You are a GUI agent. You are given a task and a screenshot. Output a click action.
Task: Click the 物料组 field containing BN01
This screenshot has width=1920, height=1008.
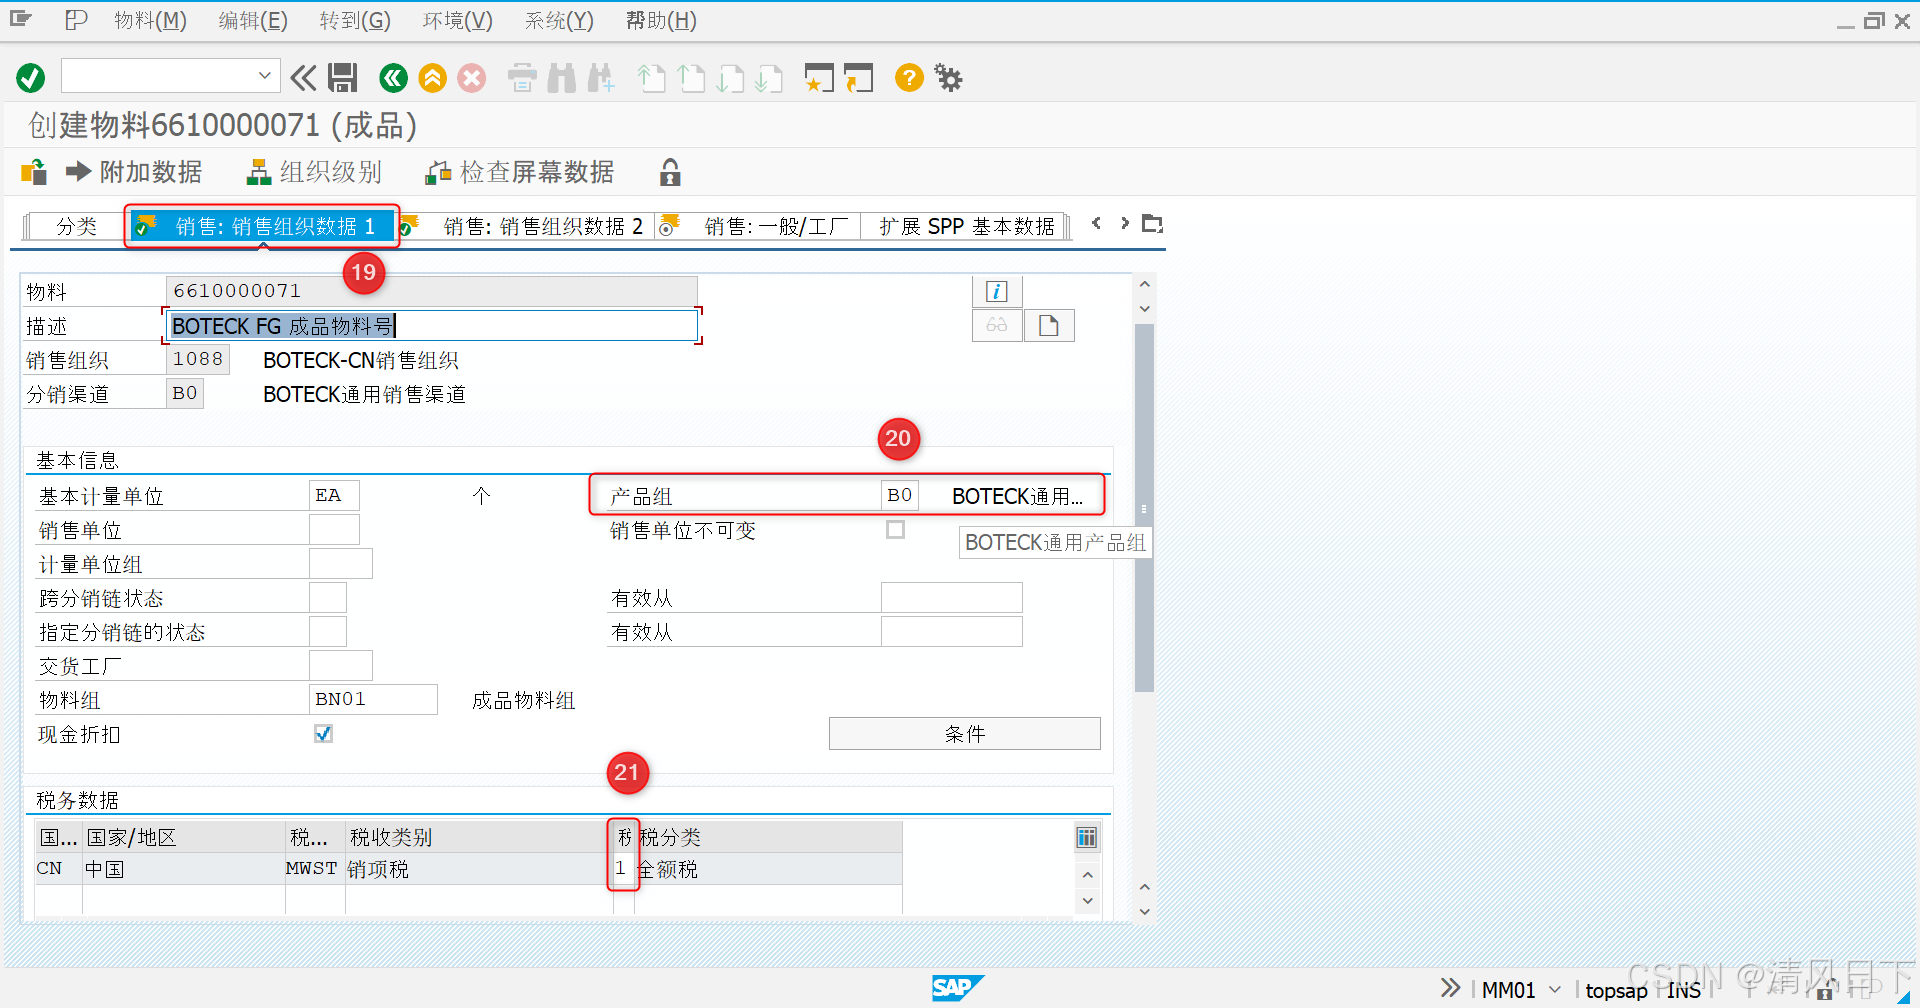pos(373,699)
